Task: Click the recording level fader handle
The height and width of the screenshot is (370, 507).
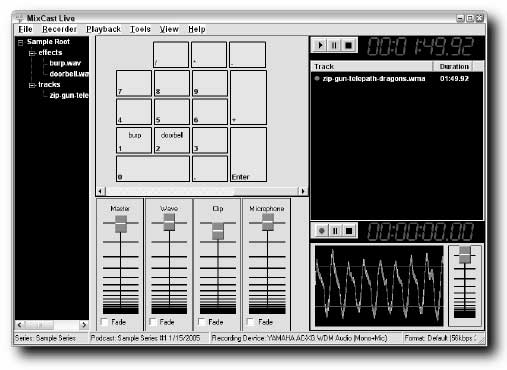Action: coord(465,255)
